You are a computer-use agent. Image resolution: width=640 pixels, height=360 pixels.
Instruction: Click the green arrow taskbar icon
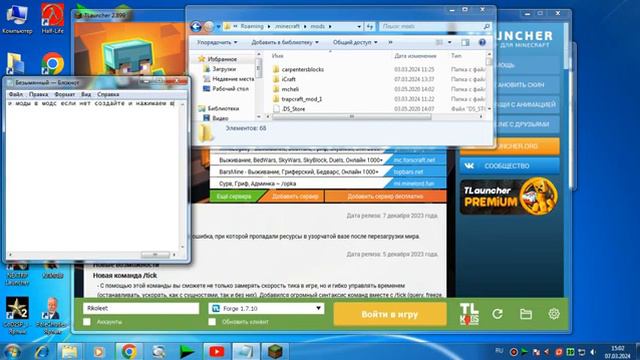[x=187, y=351]
